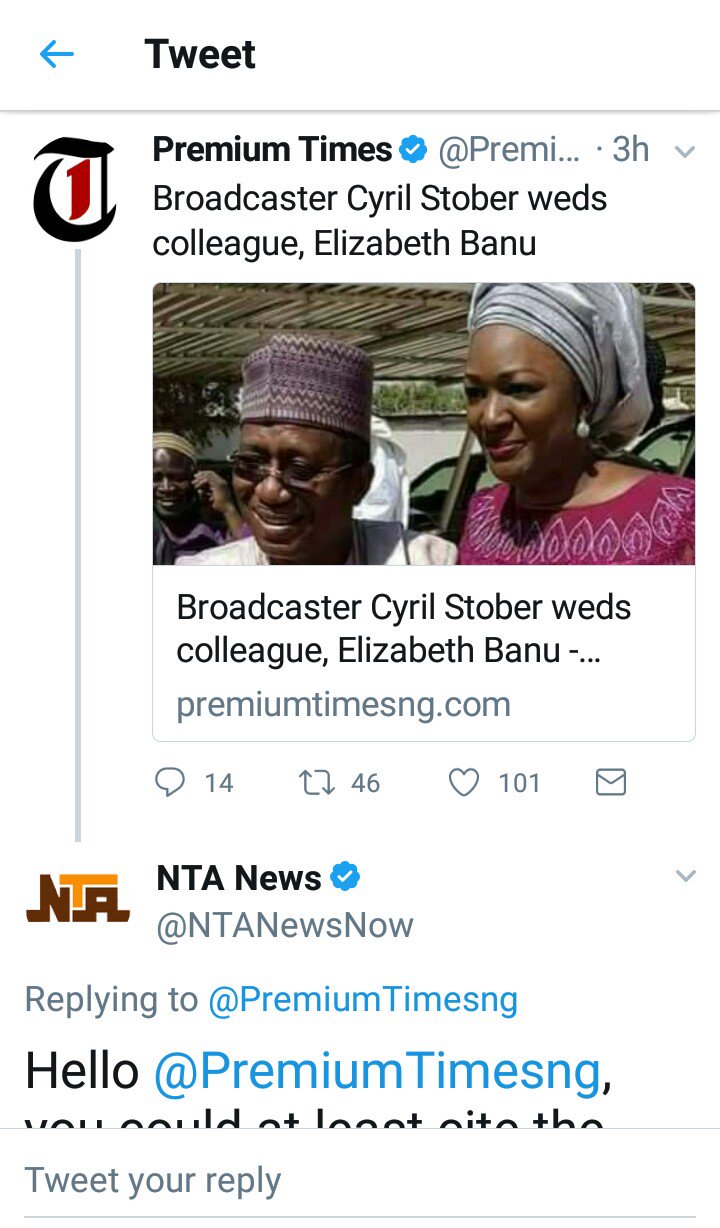
Task: Tap Premium Times verified badge
Action: [x=412, y=150]
